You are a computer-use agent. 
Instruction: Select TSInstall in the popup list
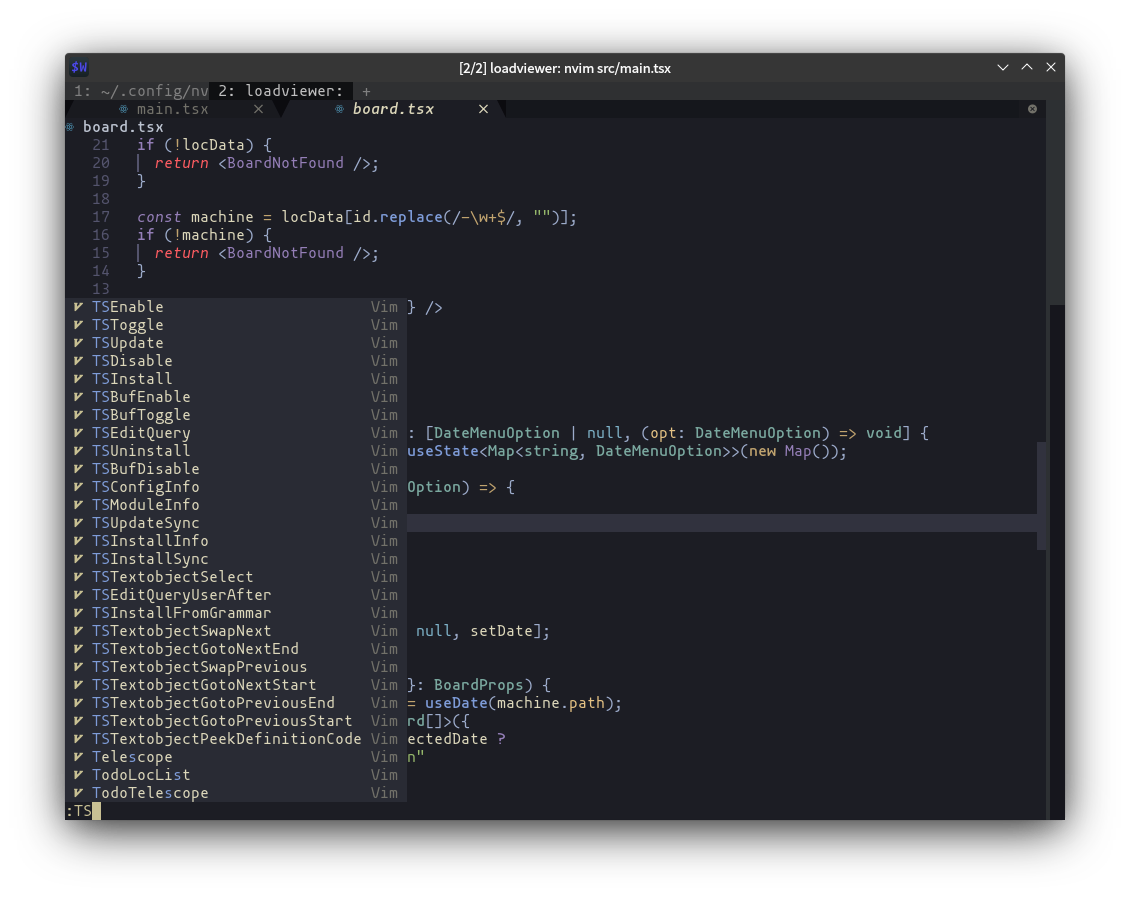236,379
